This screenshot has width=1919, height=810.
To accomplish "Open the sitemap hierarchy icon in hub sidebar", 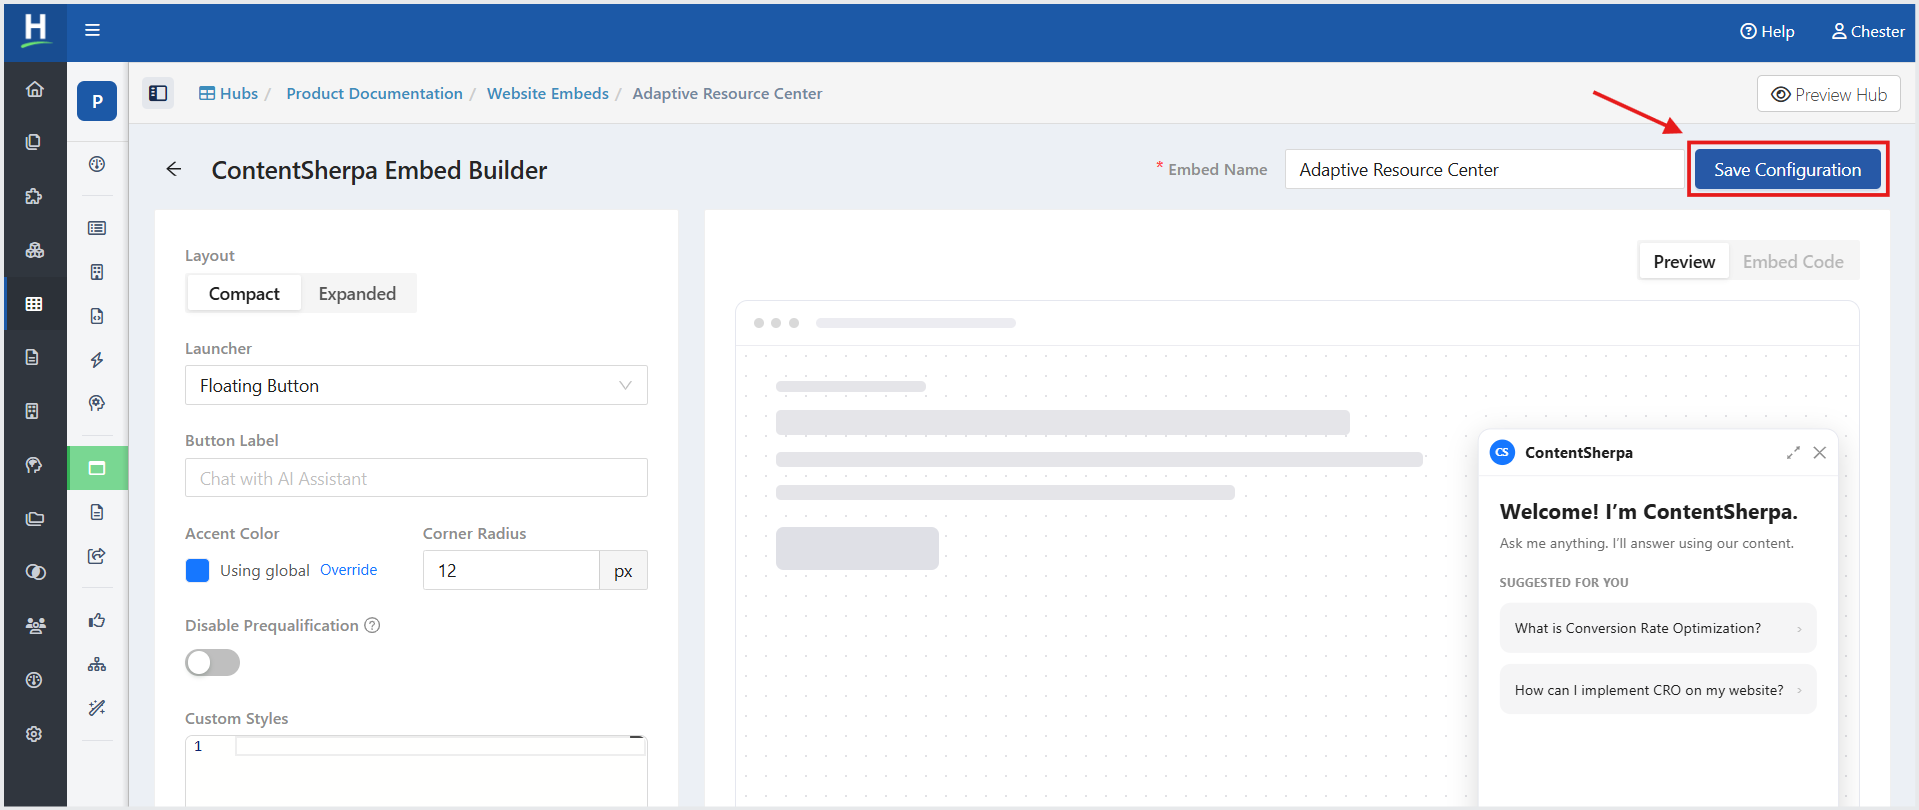I will tap(97, 664).
